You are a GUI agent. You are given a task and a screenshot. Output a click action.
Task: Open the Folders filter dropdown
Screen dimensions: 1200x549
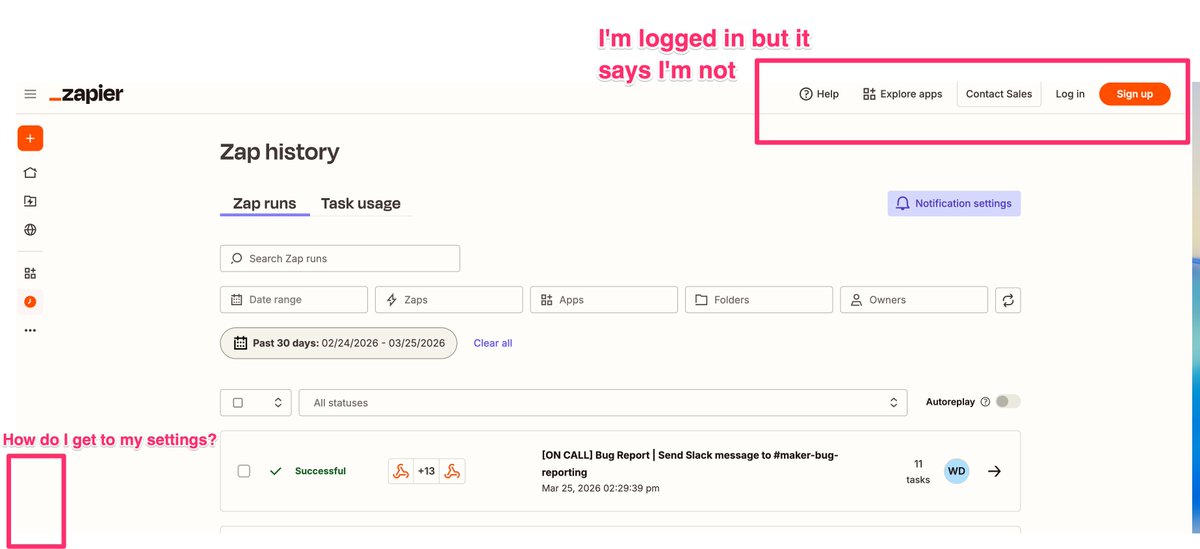coord(759,300)
